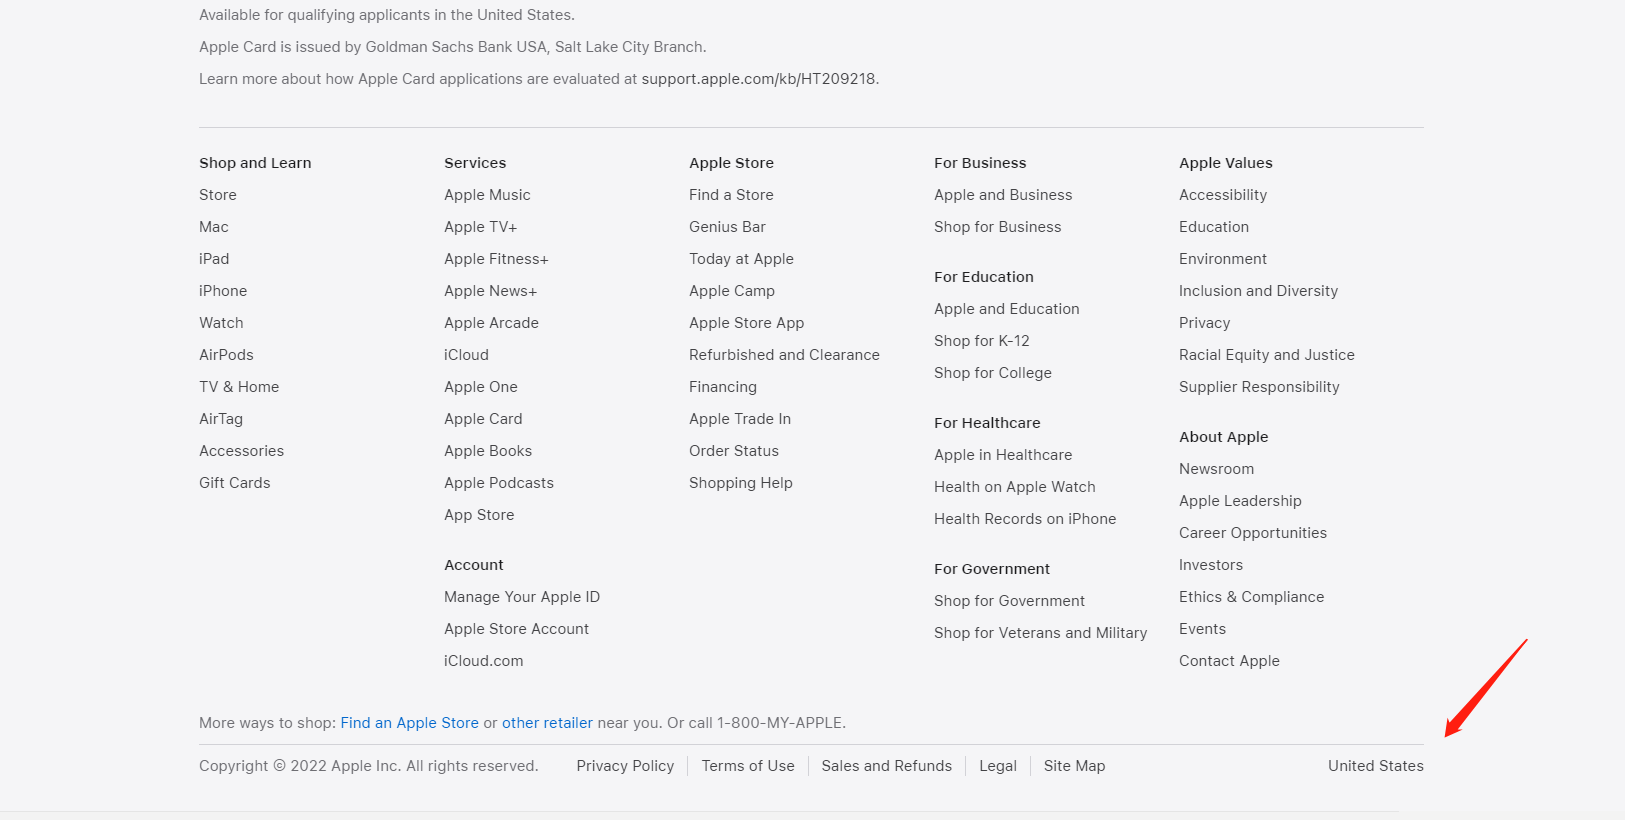Open the Watch footer link
Screen dimensions: 1625x820
(221, 323)
